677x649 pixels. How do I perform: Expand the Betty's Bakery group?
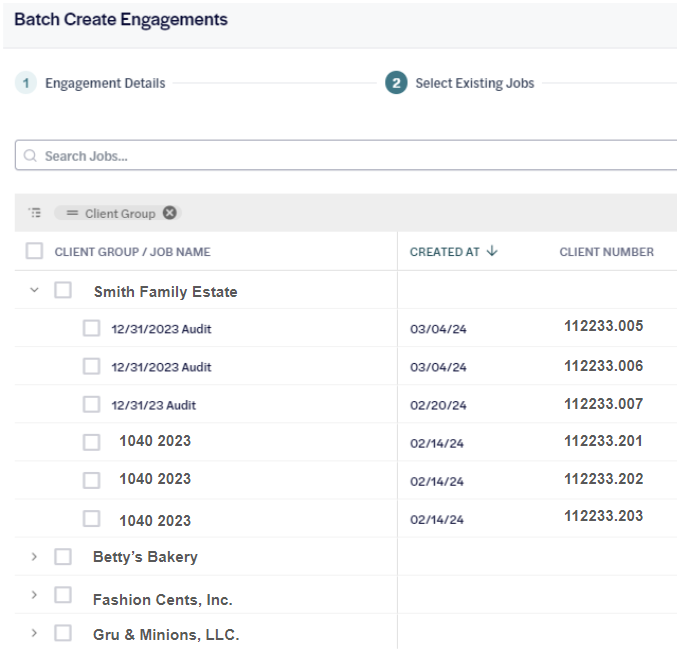[34, 557]
